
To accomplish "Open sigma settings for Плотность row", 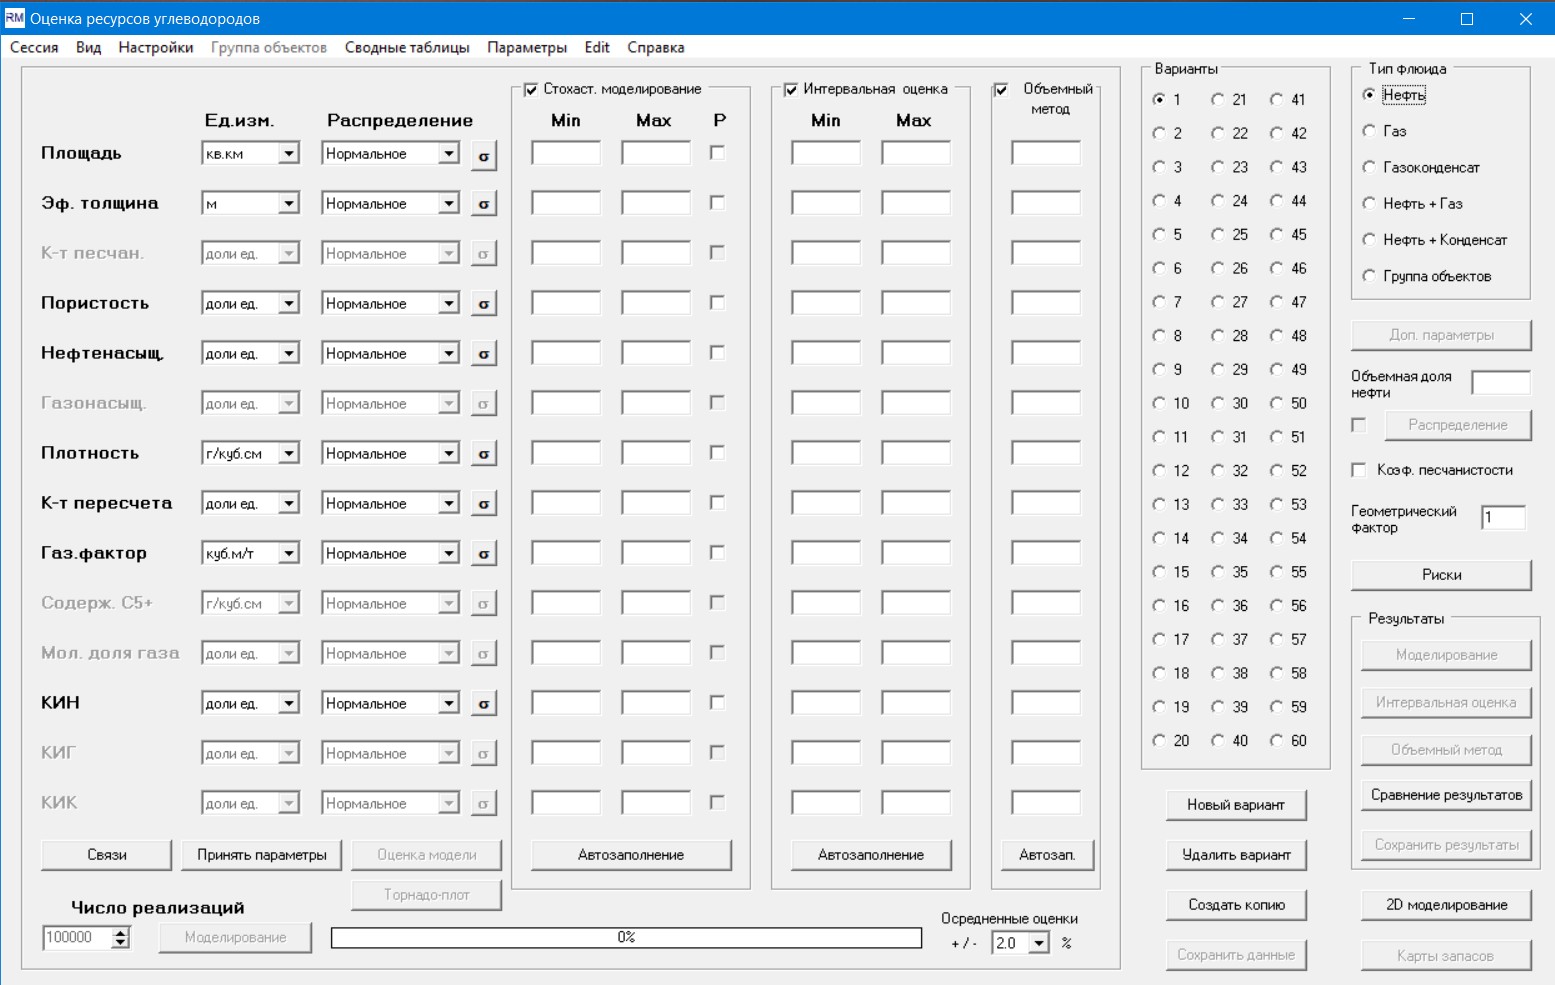I will [x=483, y=454].
